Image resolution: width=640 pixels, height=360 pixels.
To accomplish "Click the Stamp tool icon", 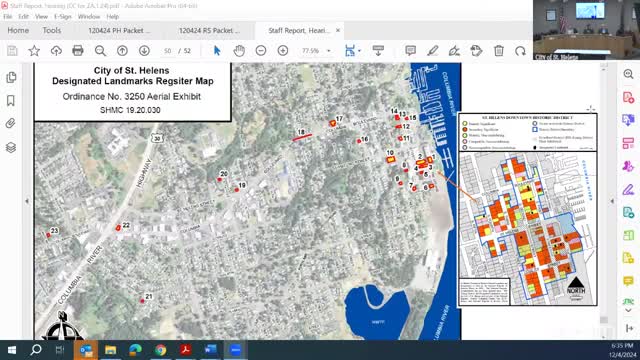I will 476,51.
